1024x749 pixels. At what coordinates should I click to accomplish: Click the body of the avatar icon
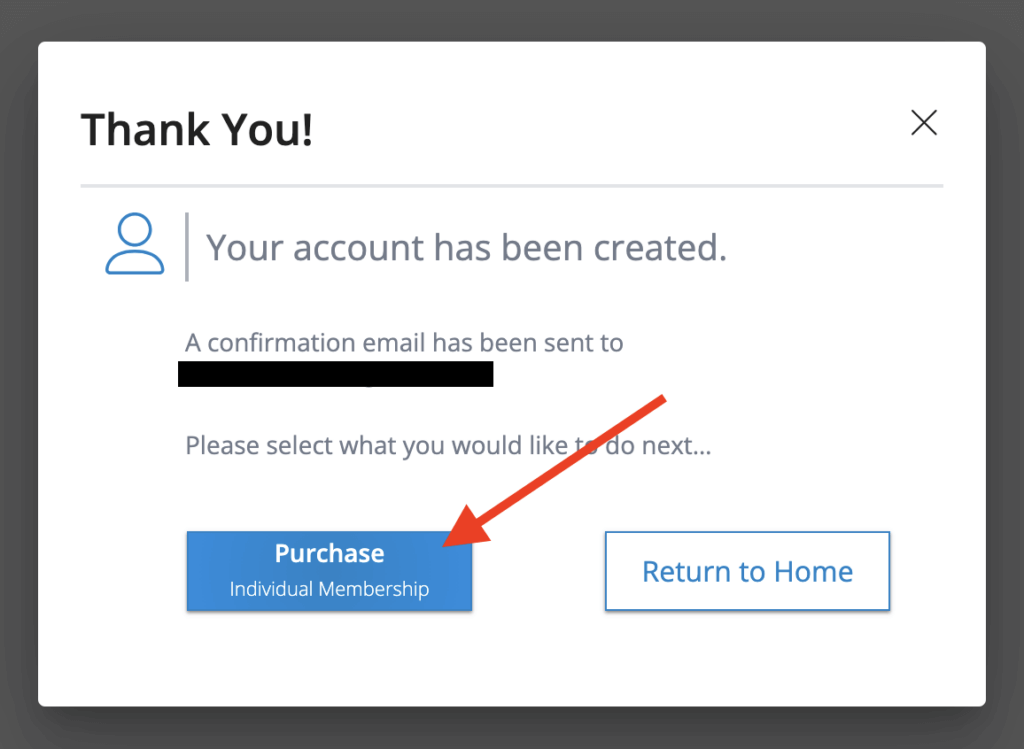[134, 262]
